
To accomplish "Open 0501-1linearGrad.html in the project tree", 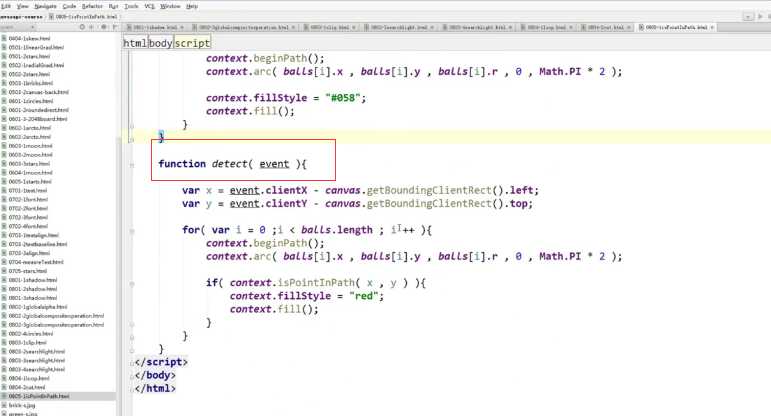I will pos(36,47).
